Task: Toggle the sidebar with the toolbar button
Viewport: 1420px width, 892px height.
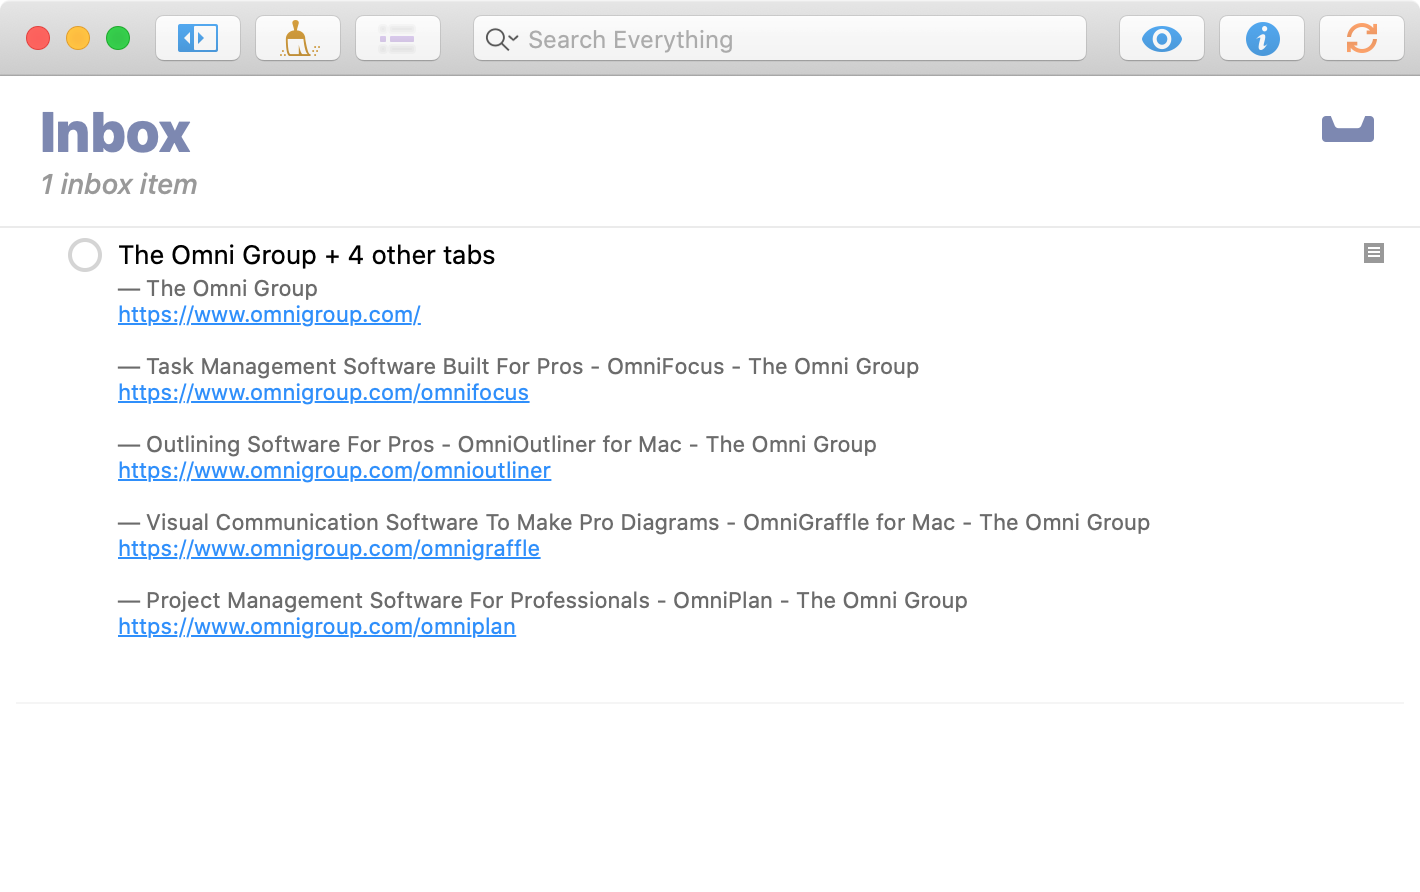Action: [x=198, y=39]
